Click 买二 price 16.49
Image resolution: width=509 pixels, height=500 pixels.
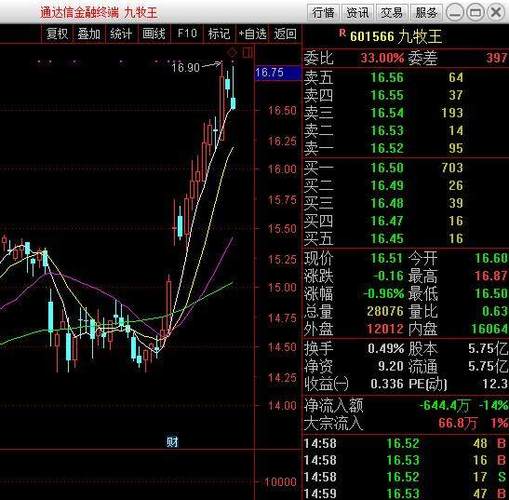pos(387,185)
